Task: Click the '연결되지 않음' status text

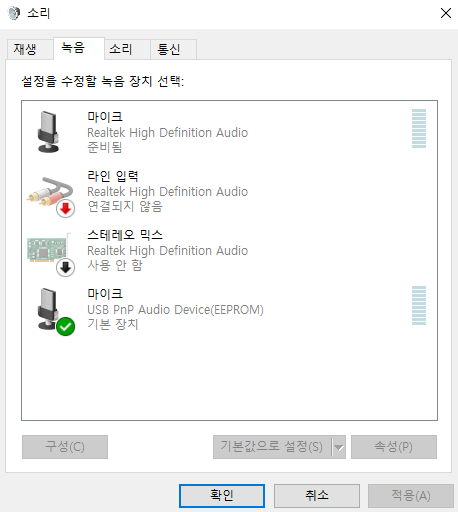Action: point(125,206)
